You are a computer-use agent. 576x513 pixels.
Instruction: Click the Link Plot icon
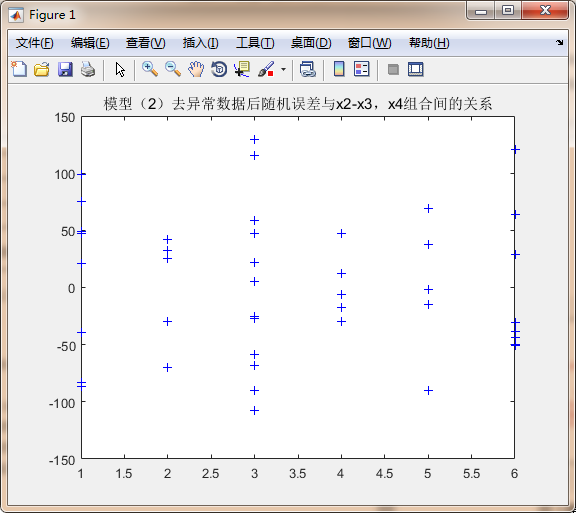307,69
